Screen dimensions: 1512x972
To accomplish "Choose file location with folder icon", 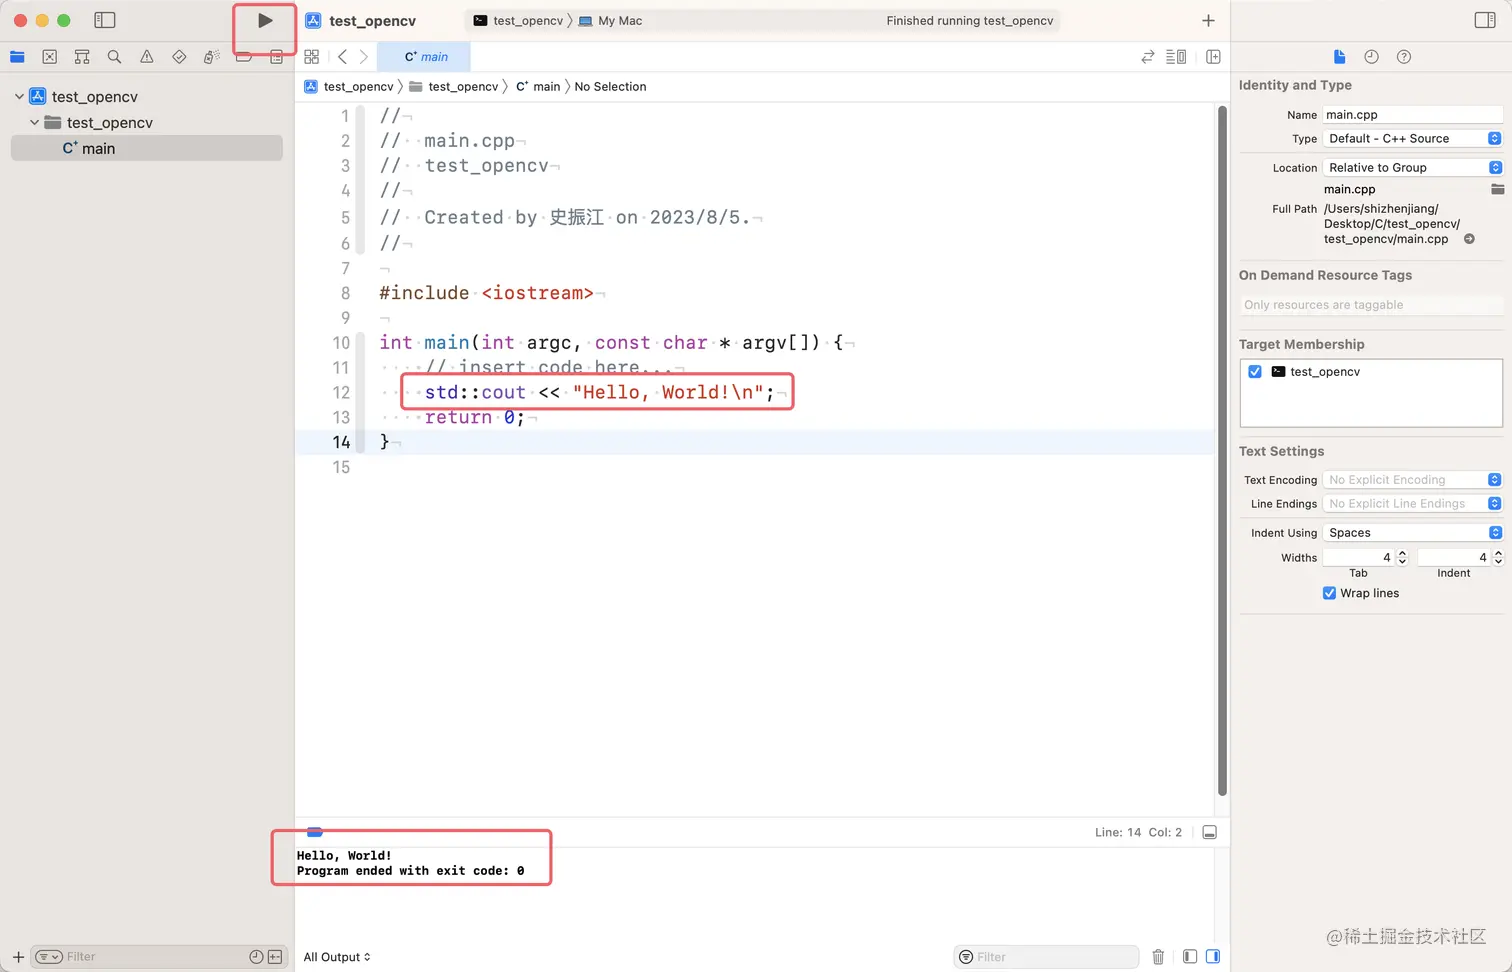I will 1497,189.
